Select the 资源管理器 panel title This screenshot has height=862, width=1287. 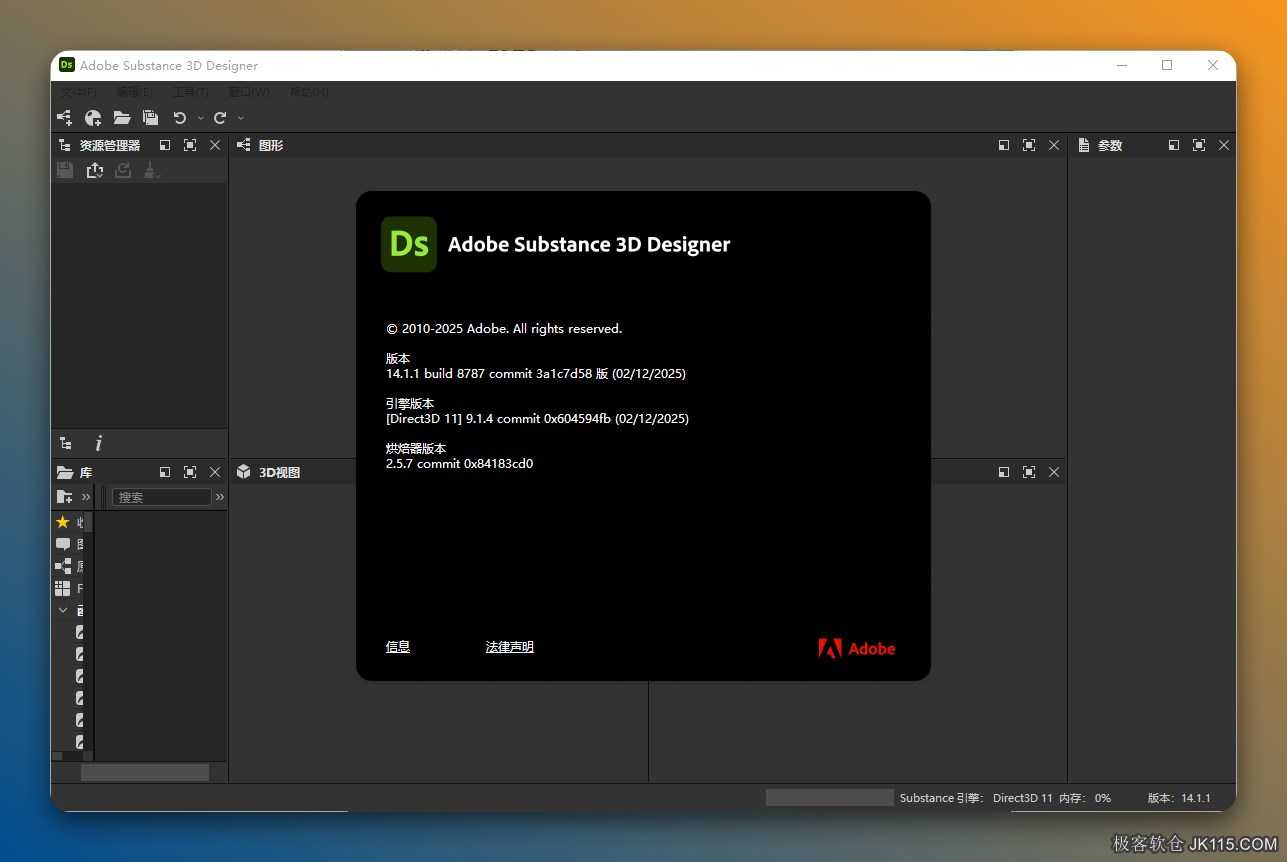click(x=110, y=145)
